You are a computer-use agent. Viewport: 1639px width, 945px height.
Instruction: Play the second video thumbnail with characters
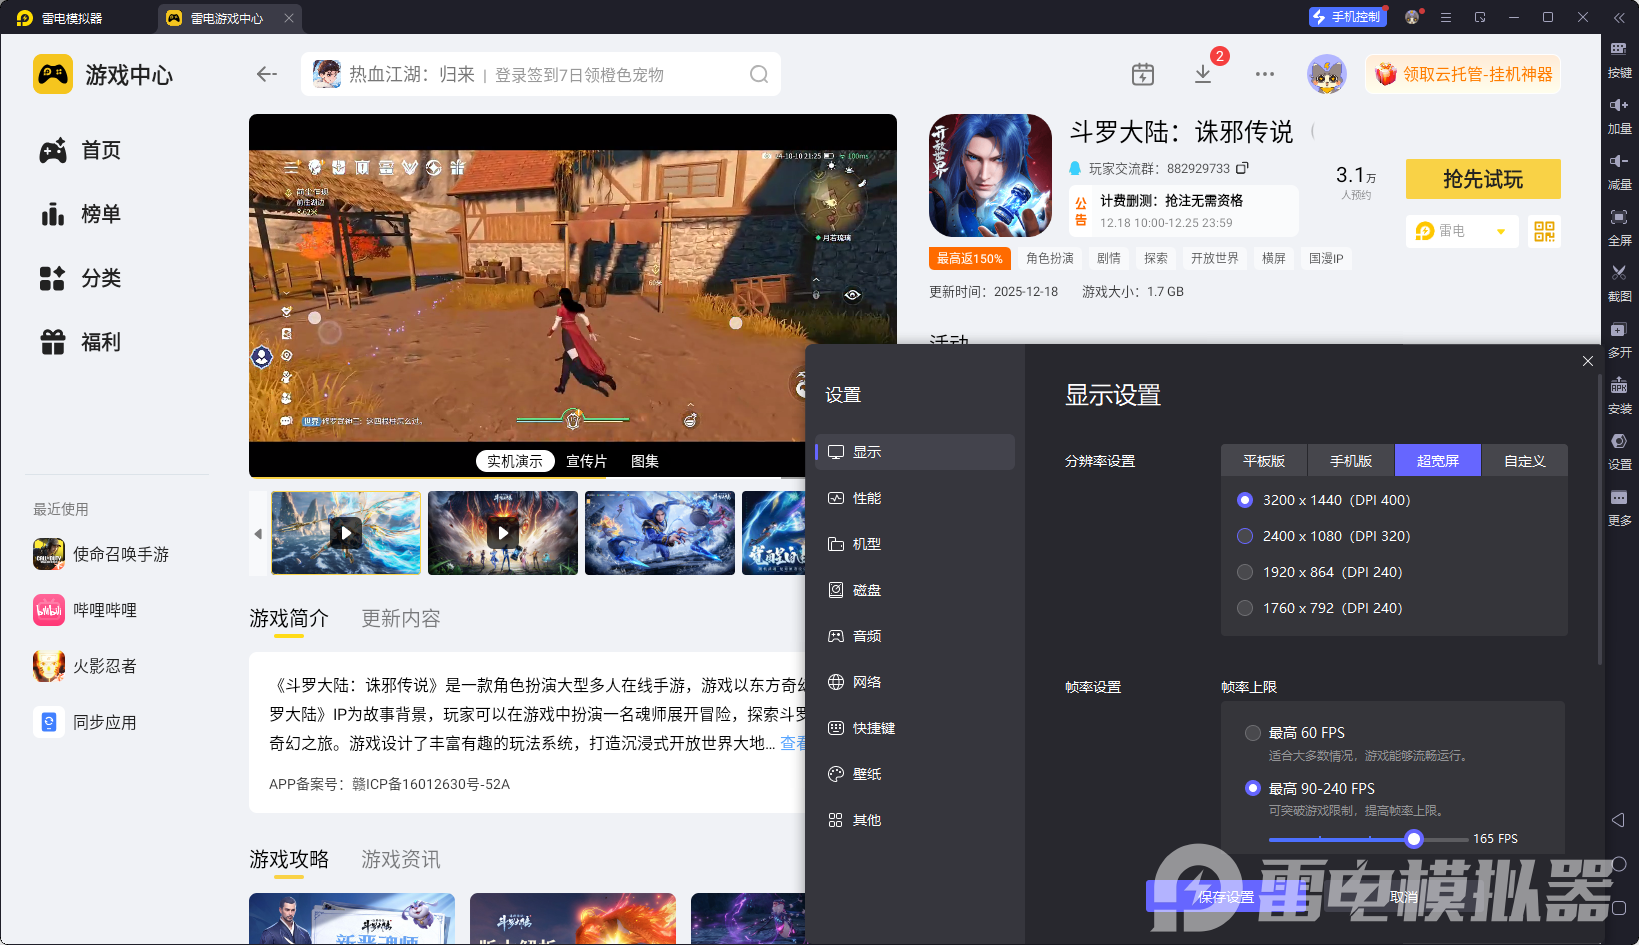point(503,533)
